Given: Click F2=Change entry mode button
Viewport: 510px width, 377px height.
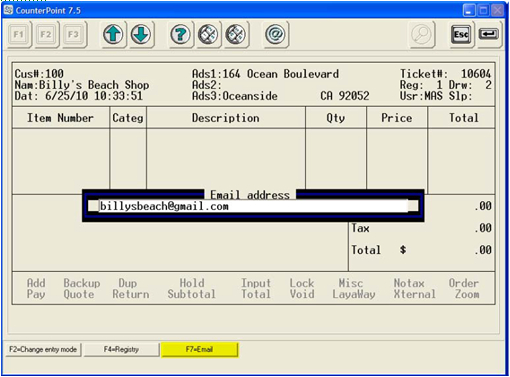Looking at the screenshot, I should [43, 350].
